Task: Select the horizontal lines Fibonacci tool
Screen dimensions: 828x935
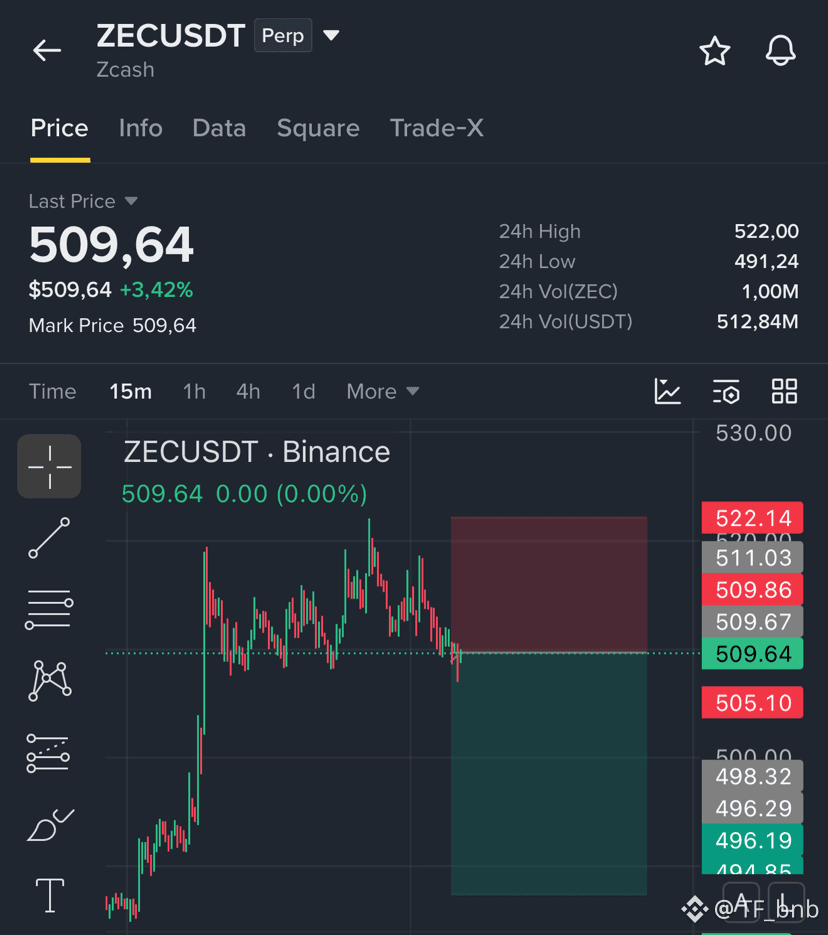Action: click(49, 609)
